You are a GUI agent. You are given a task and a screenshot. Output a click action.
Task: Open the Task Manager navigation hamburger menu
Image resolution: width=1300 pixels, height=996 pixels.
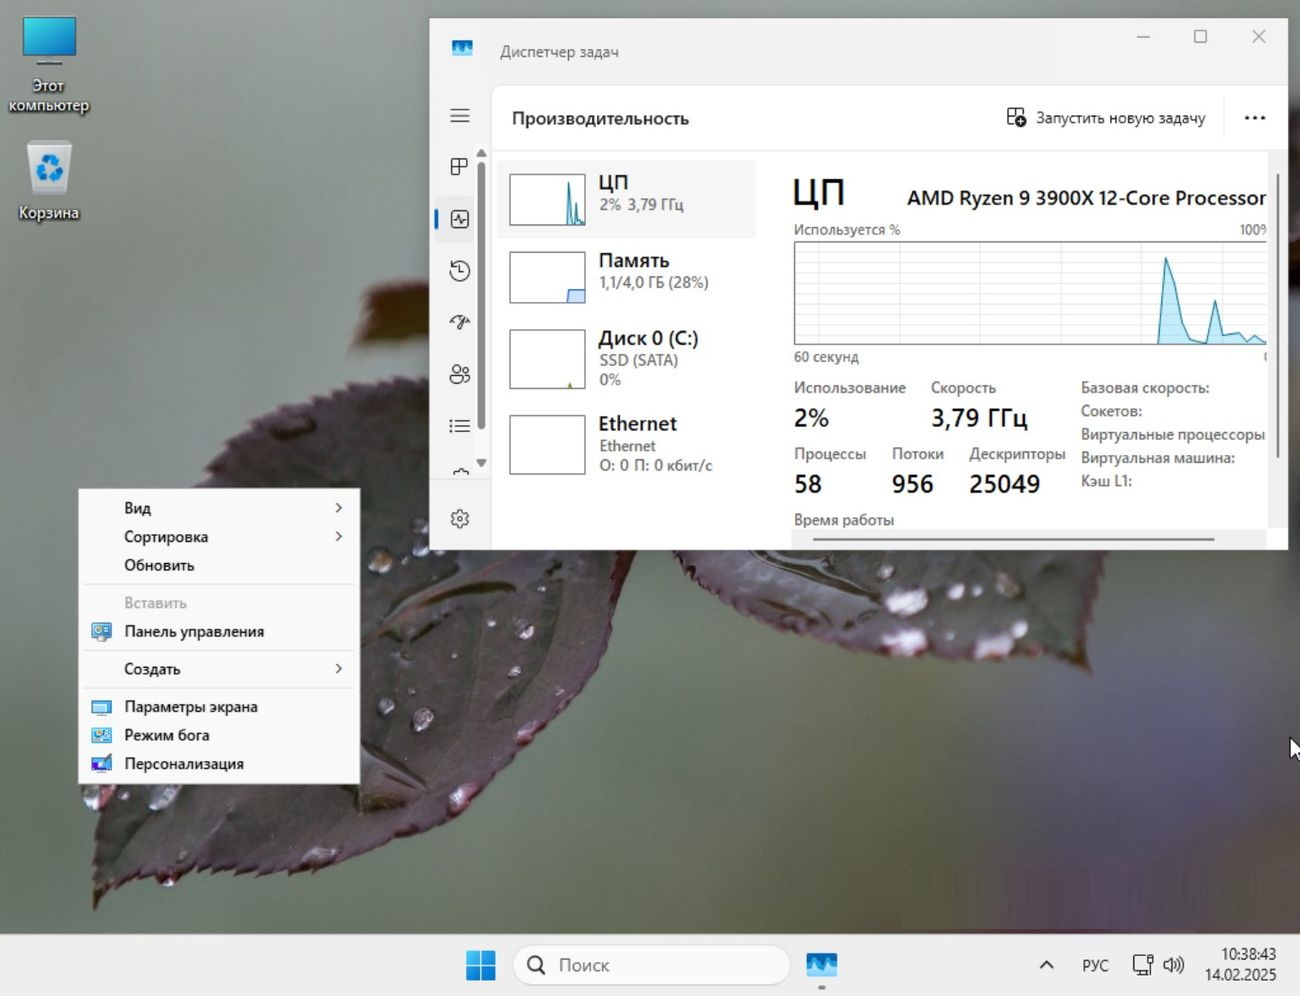pyautogui.click(x=460, y=116)
